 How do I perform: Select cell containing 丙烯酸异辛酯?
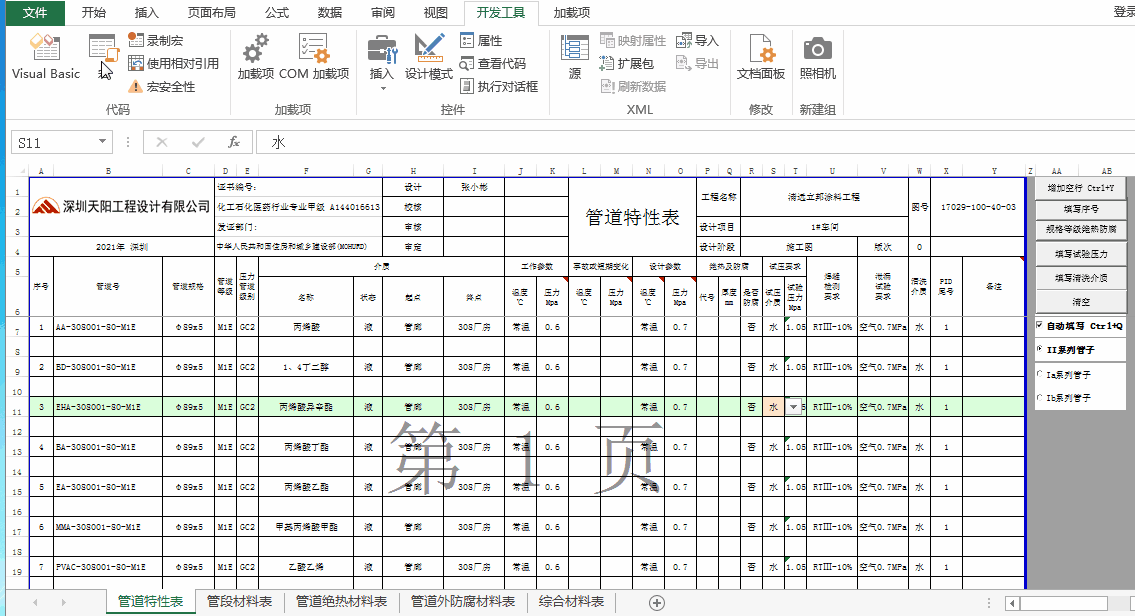[x=306, y=407]
